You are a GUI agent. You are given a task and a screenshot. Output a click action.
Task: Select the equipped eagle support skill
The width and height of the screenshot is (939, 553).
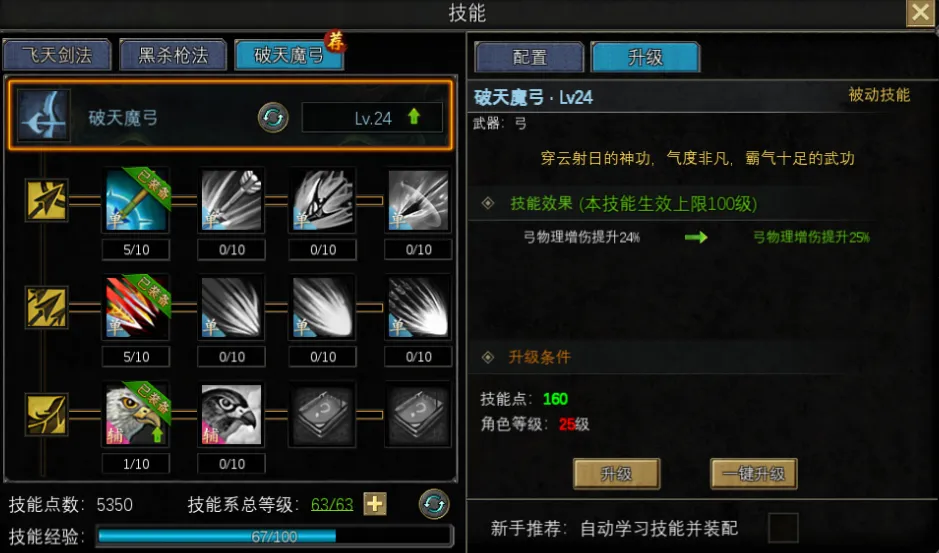pyautogui.click(x=137, y=415)
